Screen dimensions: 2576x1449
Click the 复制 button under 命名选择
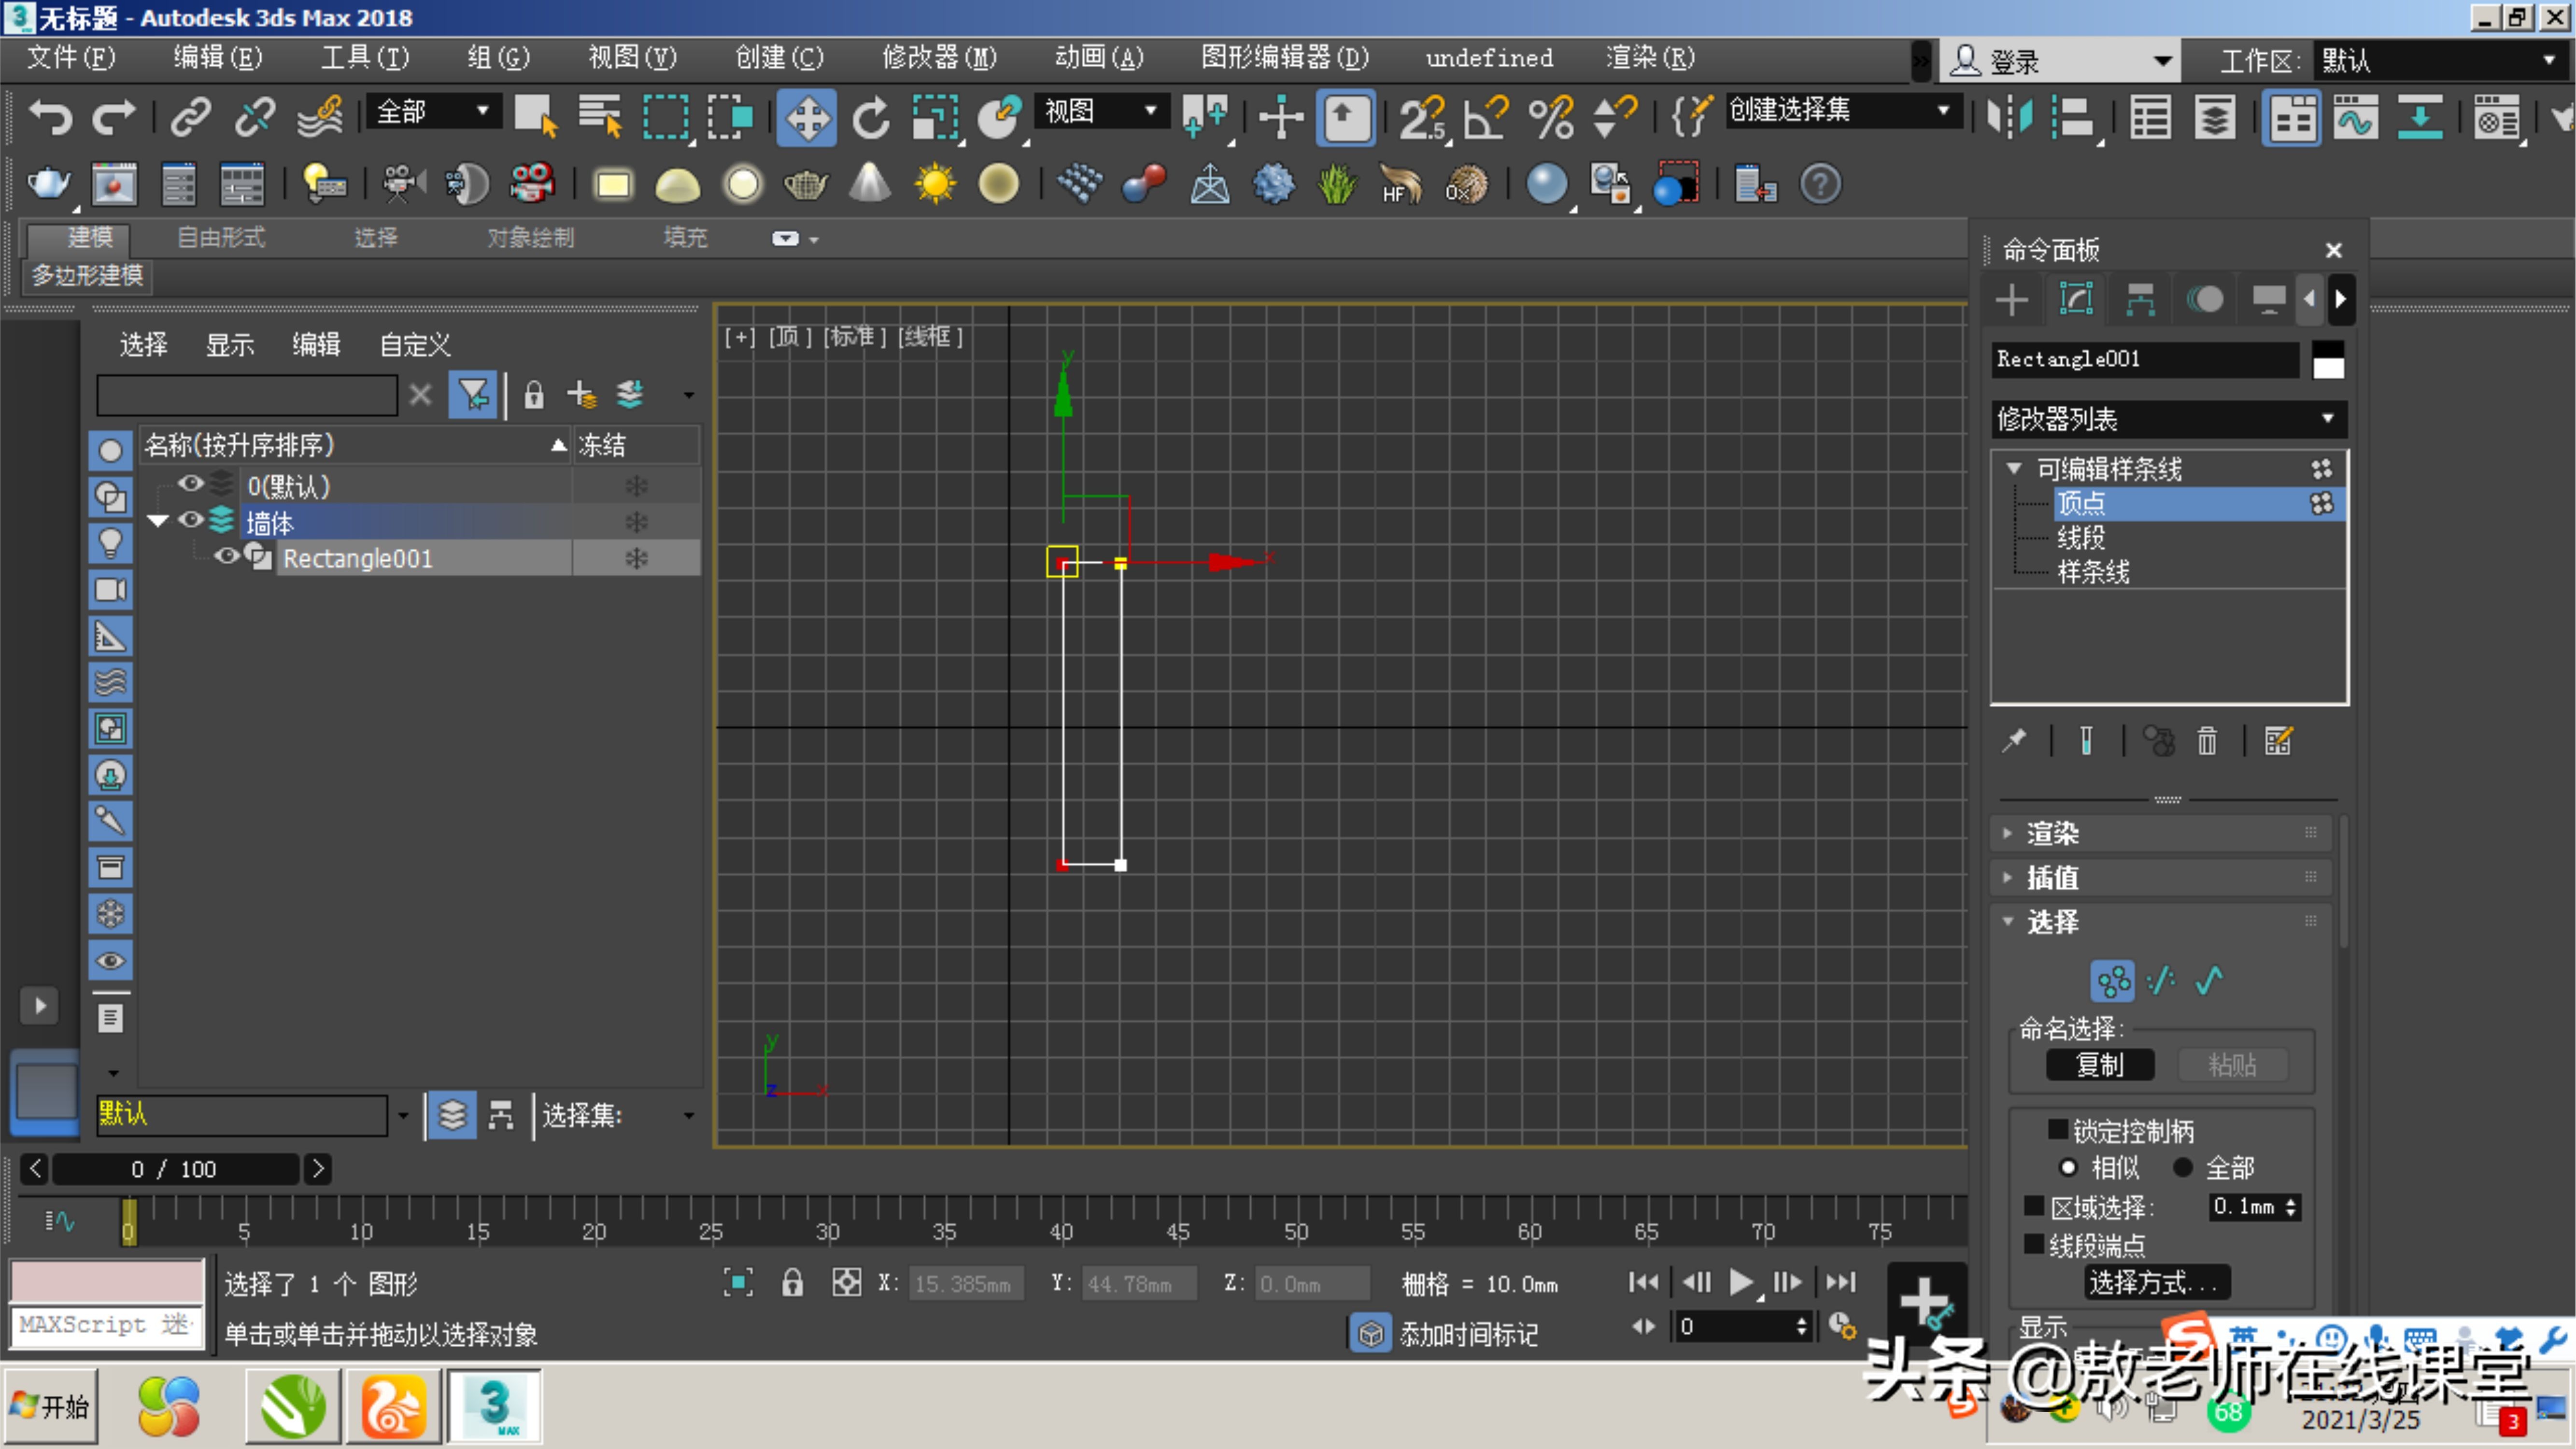click(x=2100, y=1065)
